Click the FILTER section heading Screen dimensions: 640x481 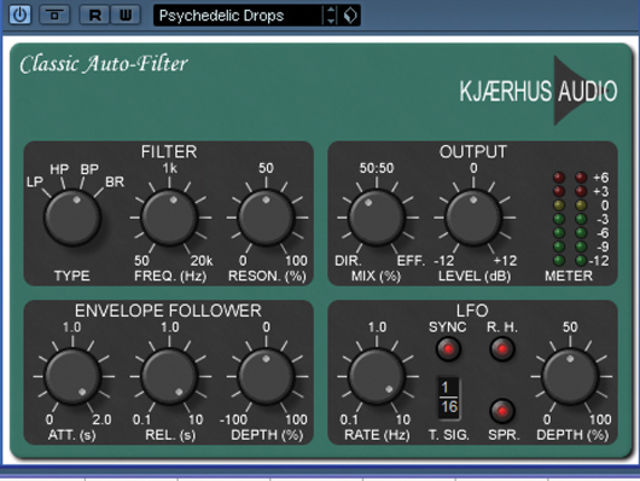169,152
